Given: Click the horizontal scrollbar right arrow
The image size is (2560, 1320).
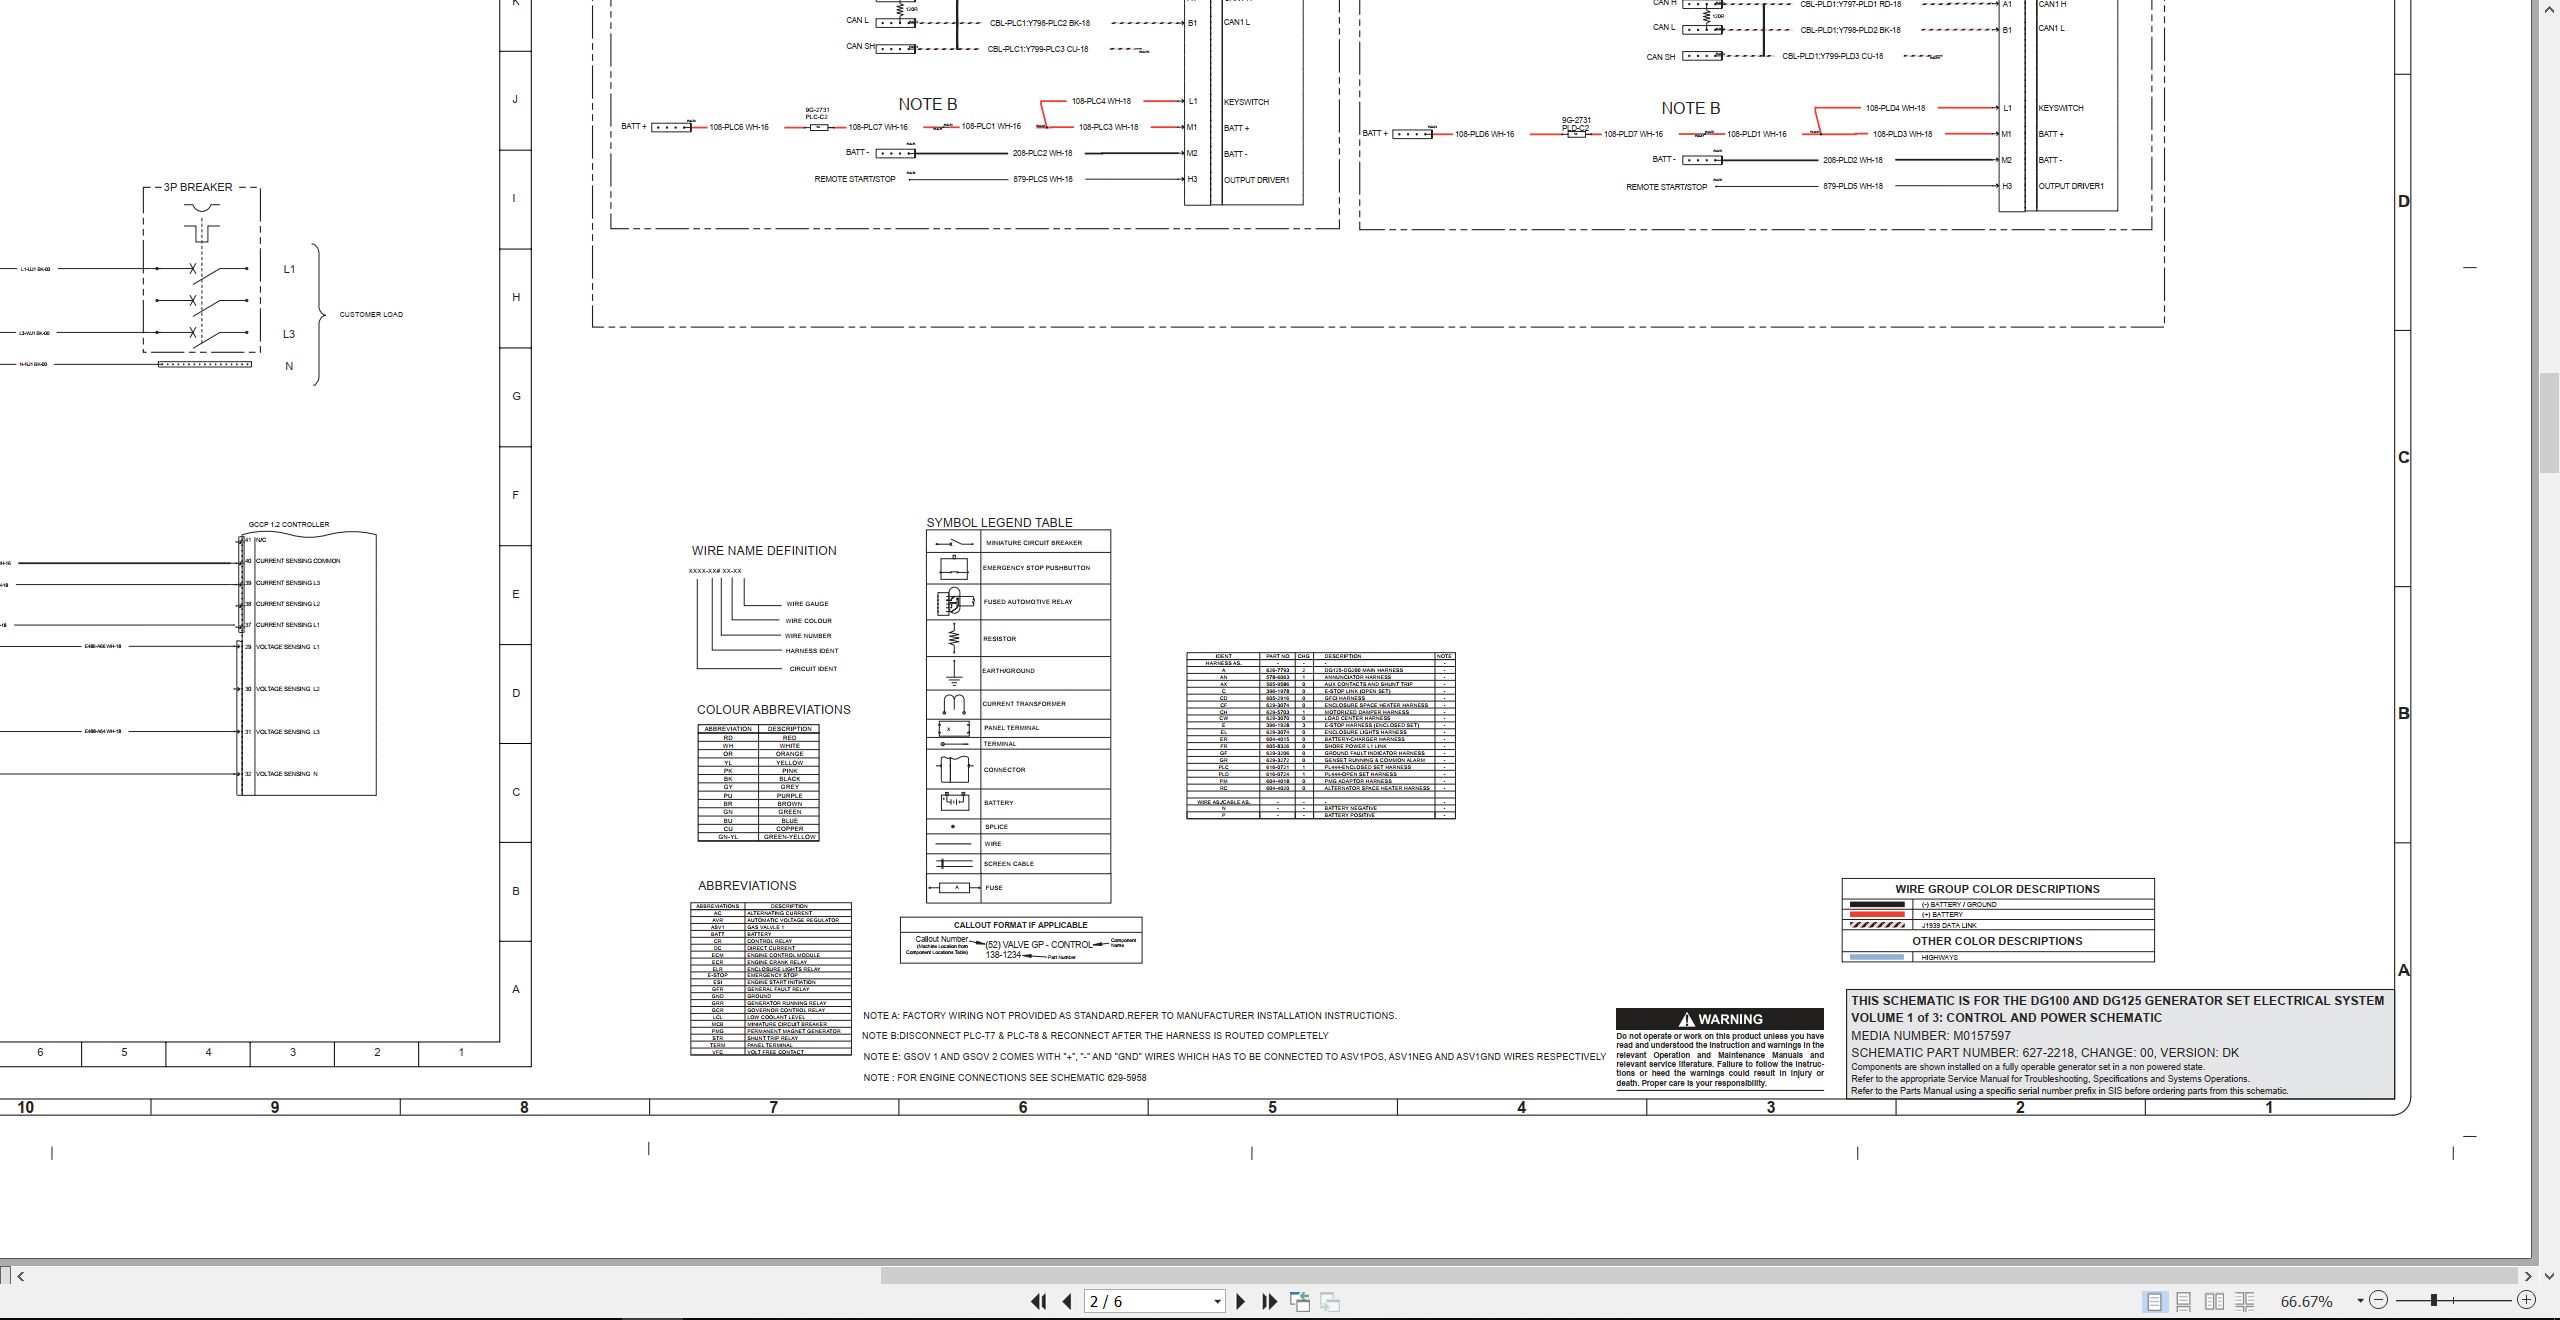Looking at the screenshot, I should [2528, 1276].
